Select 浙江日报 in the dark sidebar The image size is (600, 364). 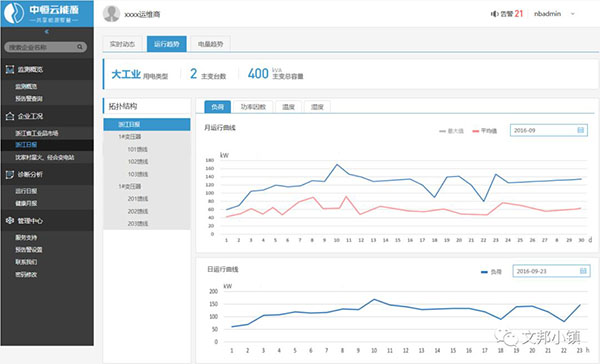[x=26, y=145]
